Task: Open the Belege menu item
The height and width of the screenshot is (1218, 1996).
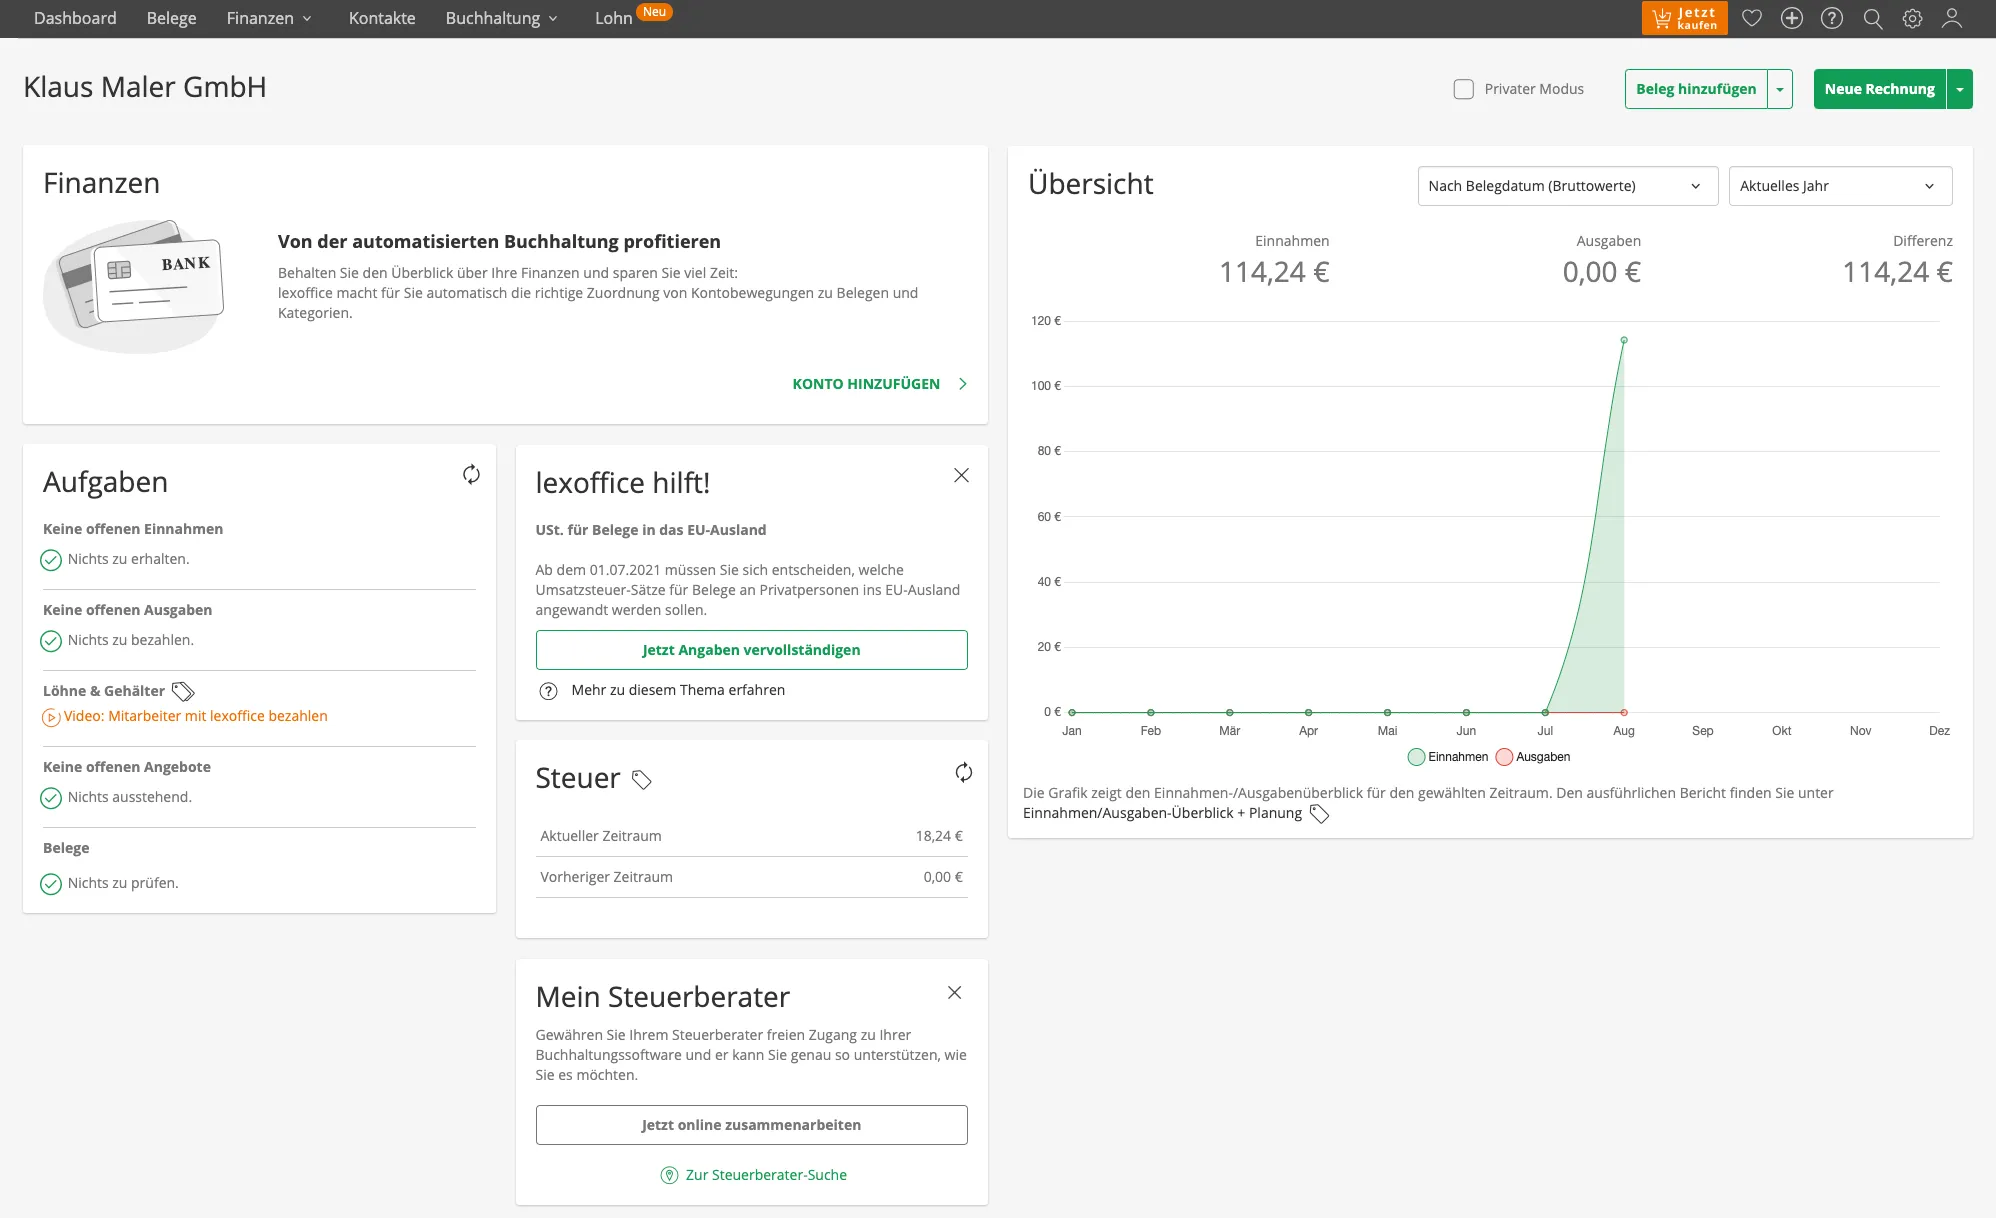Action: tap(171, 18)
